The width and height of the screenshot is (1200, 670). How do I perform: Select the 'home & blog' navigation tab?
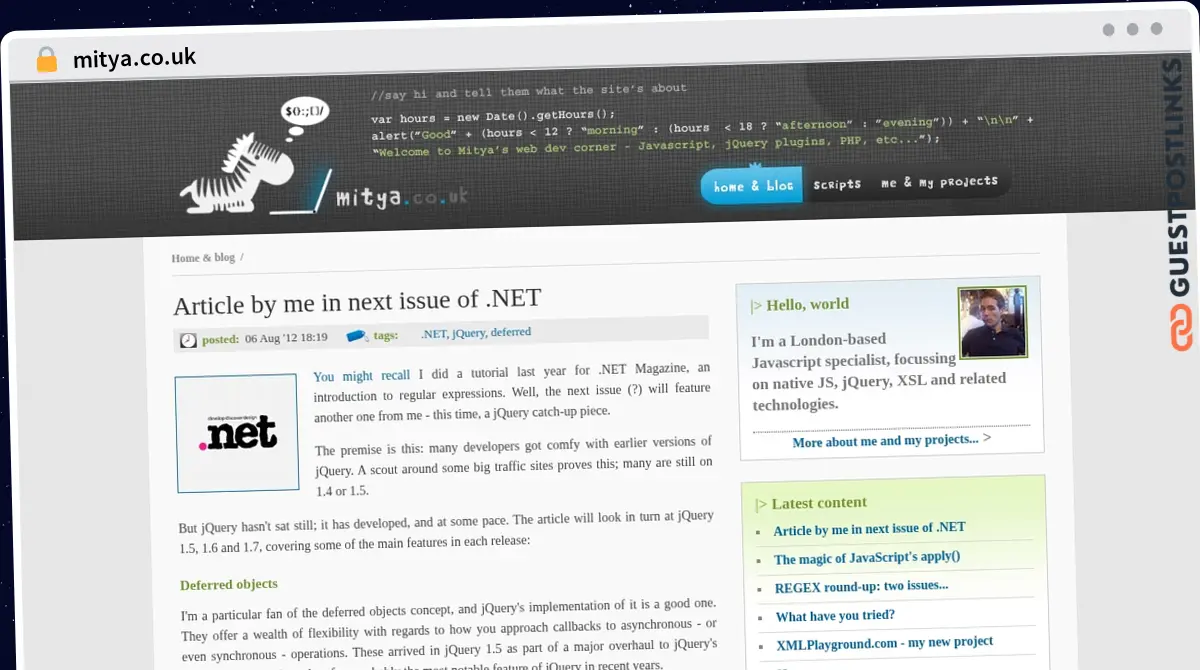pos(749,184)
